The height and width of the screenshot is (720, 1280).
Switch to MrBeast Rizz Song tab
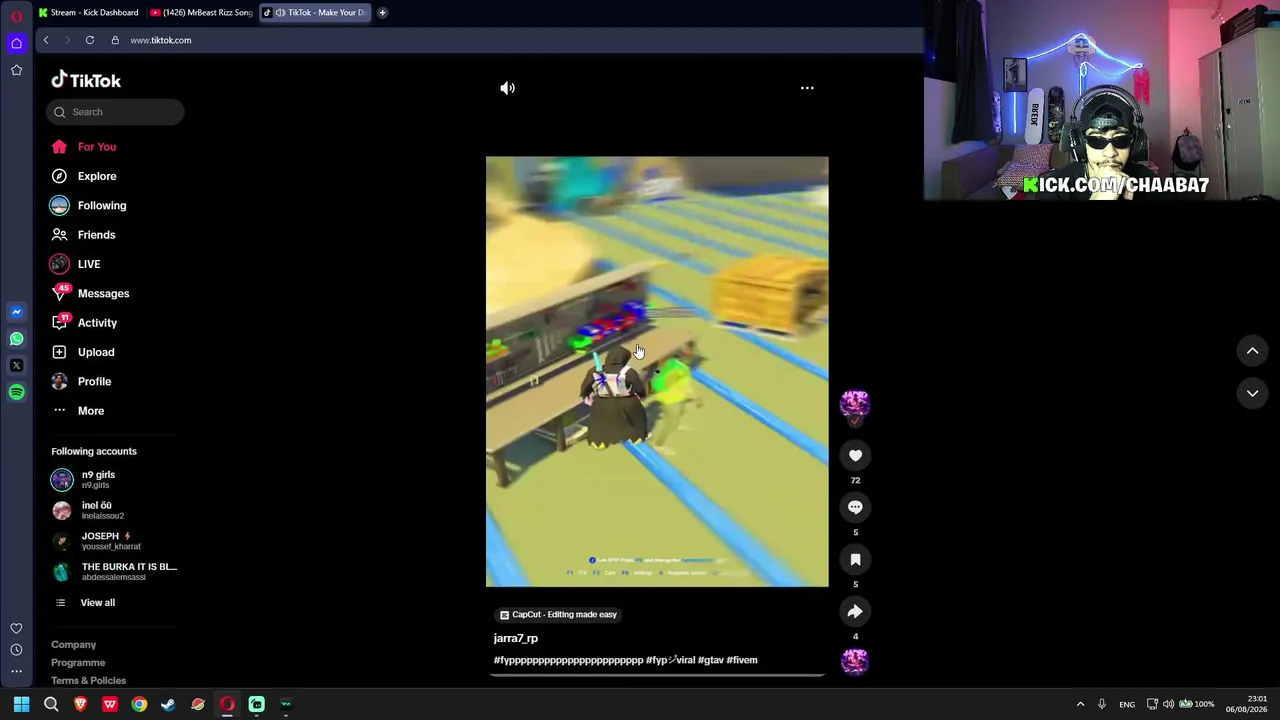pos(201,12)
